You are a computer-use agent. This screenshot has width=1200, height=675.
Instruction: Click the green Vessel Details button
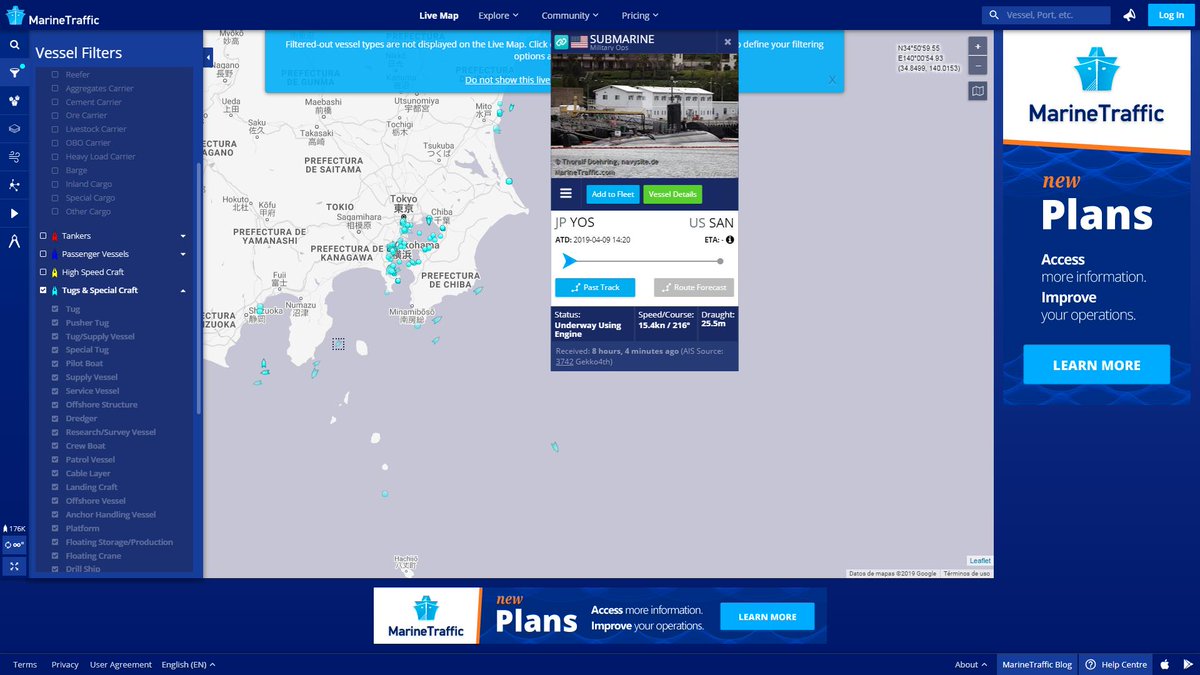672,194
